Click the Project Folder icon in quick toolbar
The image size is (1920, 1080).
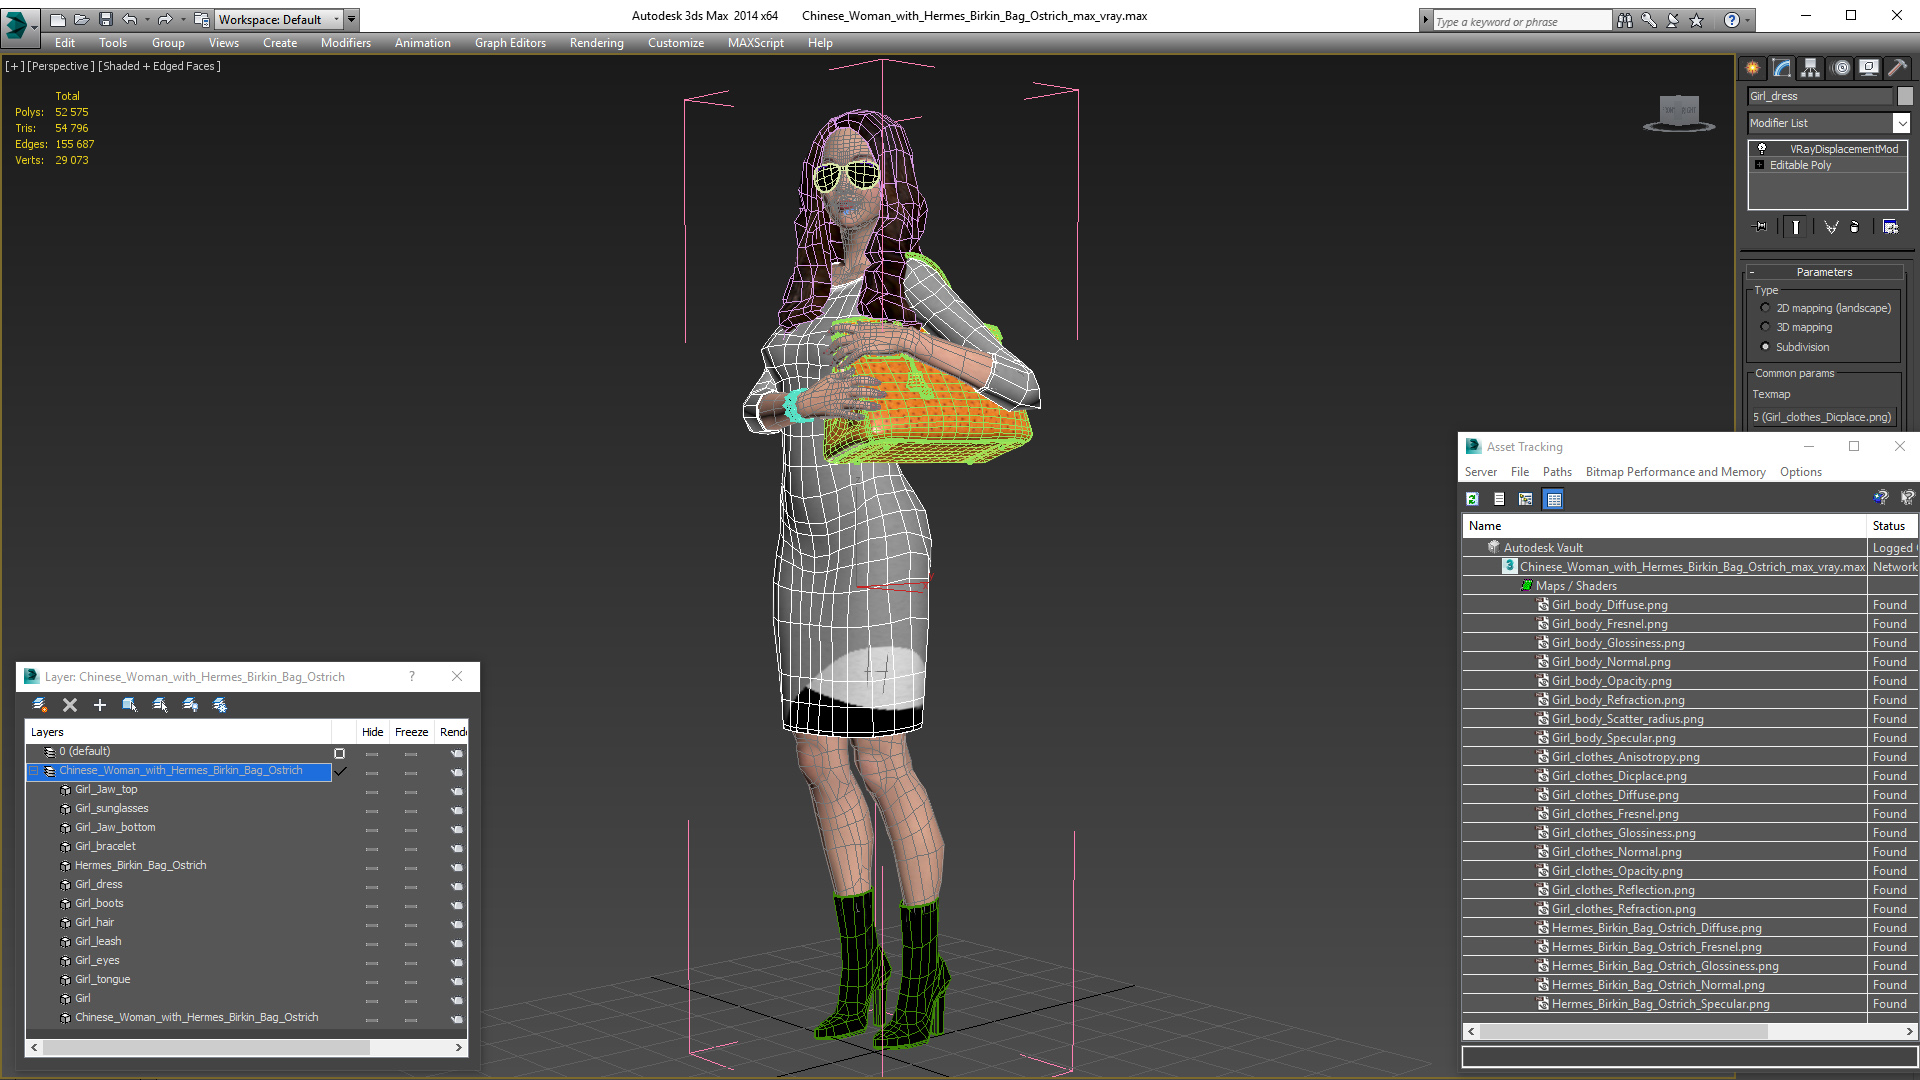click(201, 19)
